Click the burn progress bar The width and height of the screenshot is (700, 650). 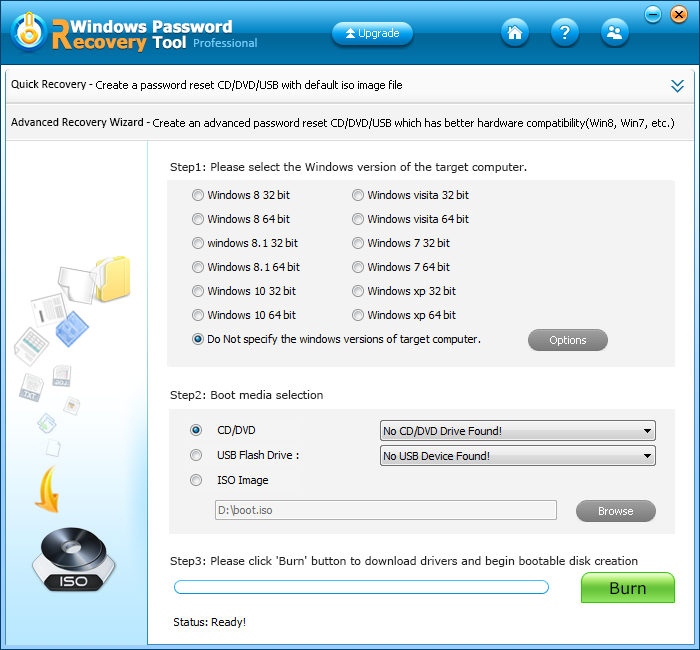coord(361,587)
